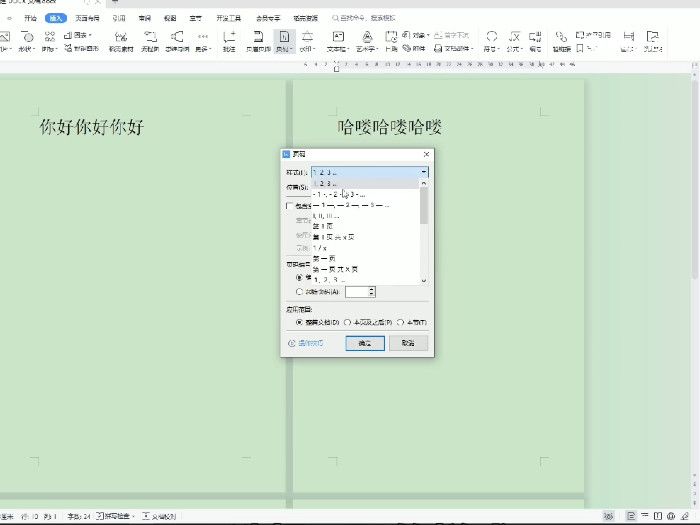Click the style list scroll-up arrow

pyautogui.click(x=424, y=183)
